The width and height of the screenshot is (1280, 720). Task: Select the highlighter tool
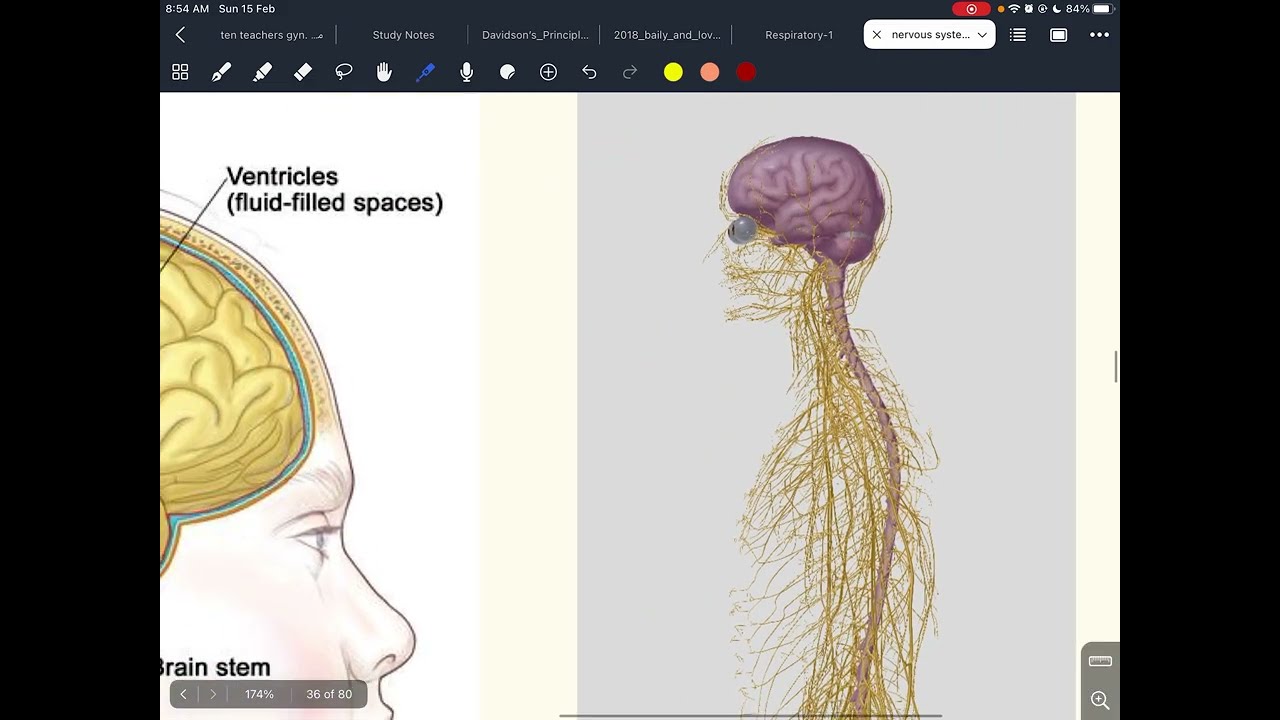tap(262, 72)
